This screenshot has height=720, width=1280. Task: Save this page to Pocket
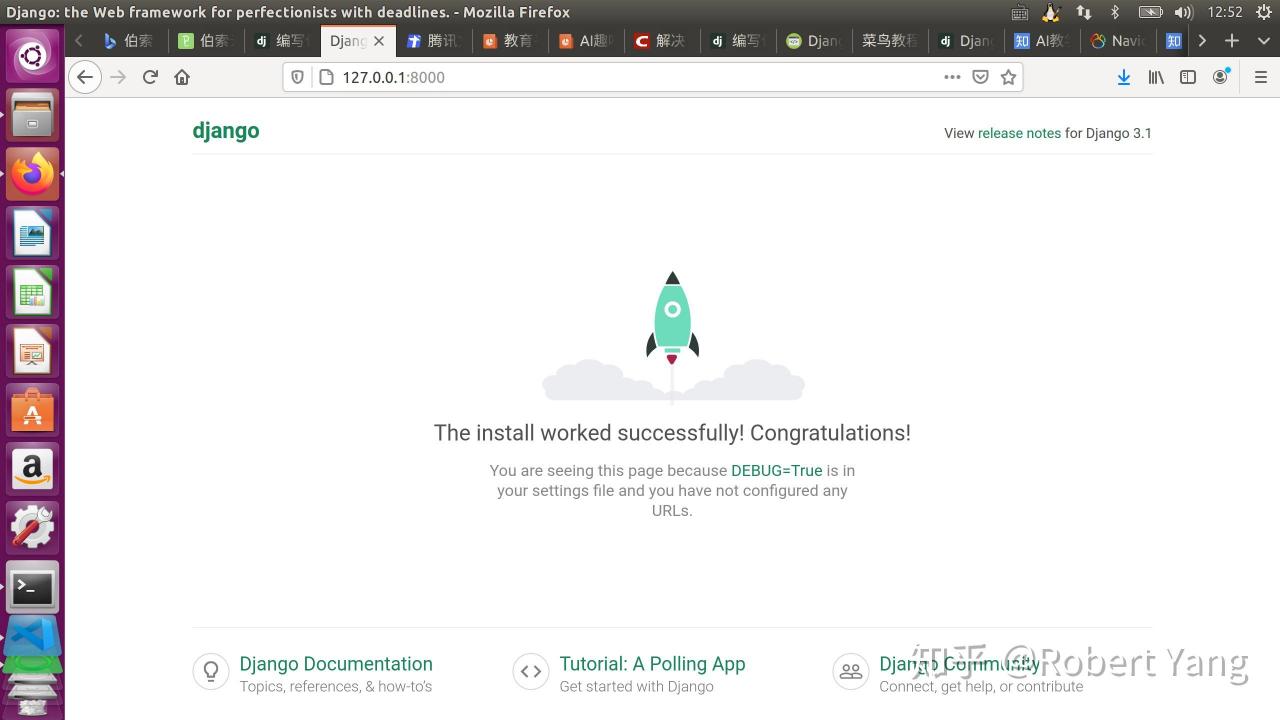click(x=981, y=77)
